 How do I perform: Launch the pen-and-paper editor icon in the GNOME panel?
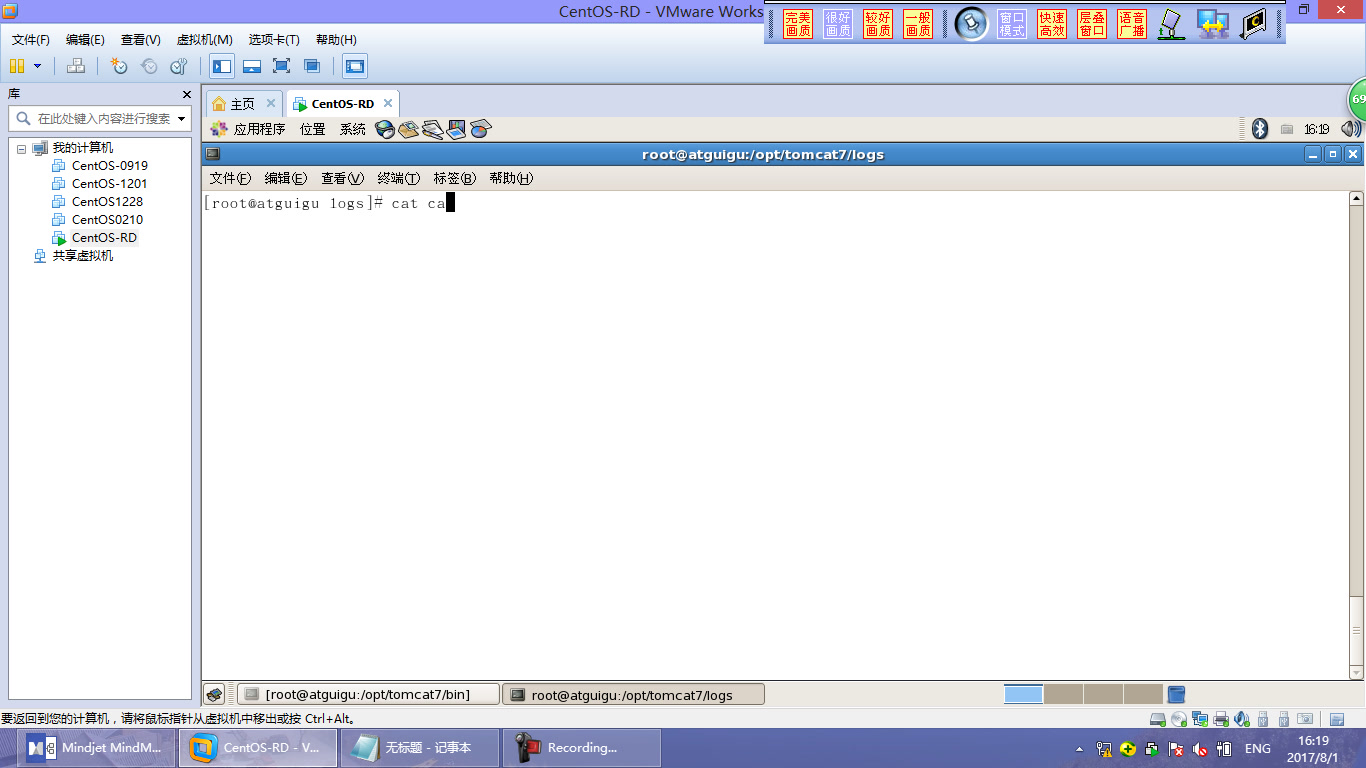pyautogui.click(x=432, y=129)
